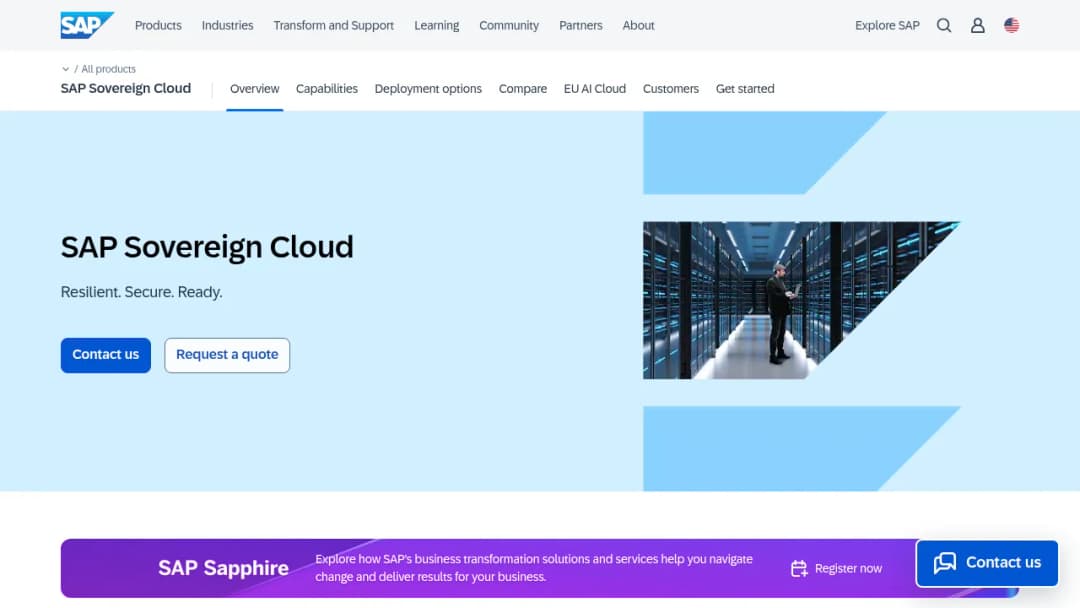This screenshot has width=1080, height=608.
Task: Click the chat bubble icon in floating Contact us
Action: pyautogui.click(x=944, y=563)
